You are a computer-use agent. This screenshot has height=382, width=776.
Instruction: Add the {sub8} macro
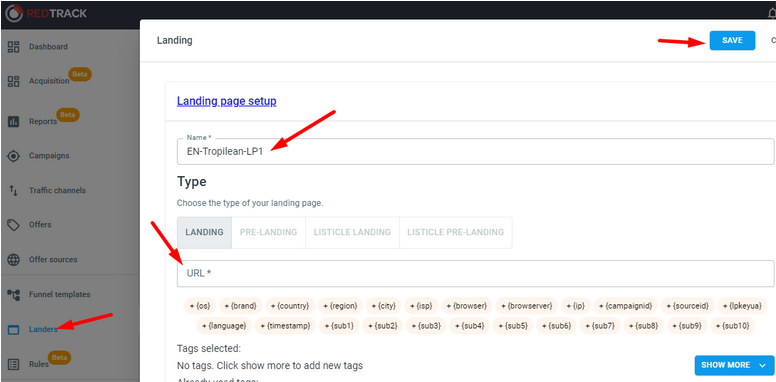pos(643,326)
